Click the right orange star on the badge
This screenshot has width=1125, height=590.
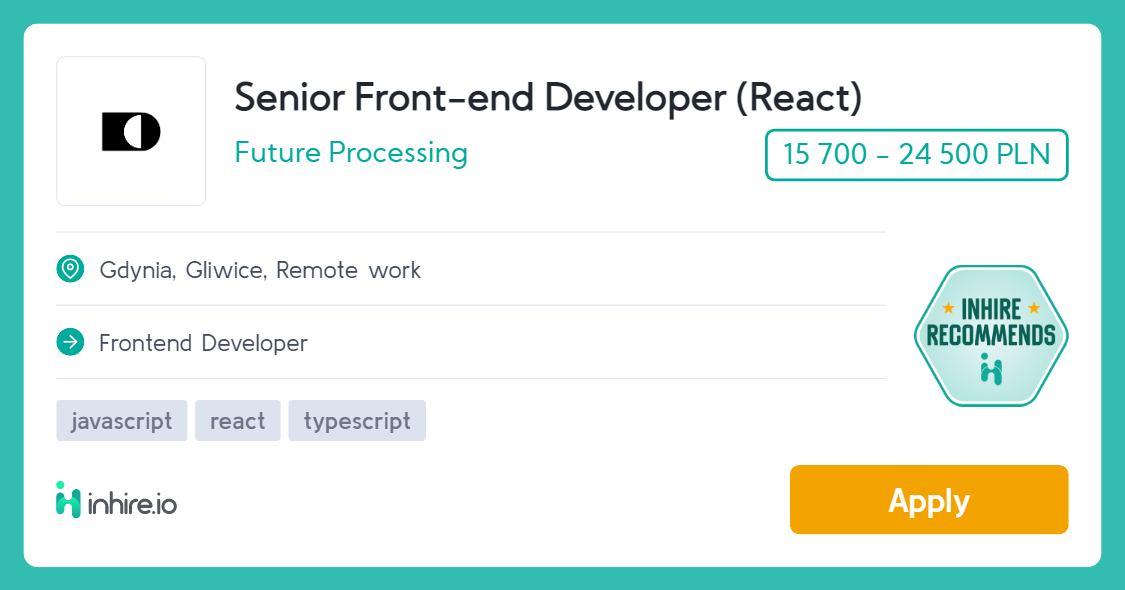coord(1034,309)
